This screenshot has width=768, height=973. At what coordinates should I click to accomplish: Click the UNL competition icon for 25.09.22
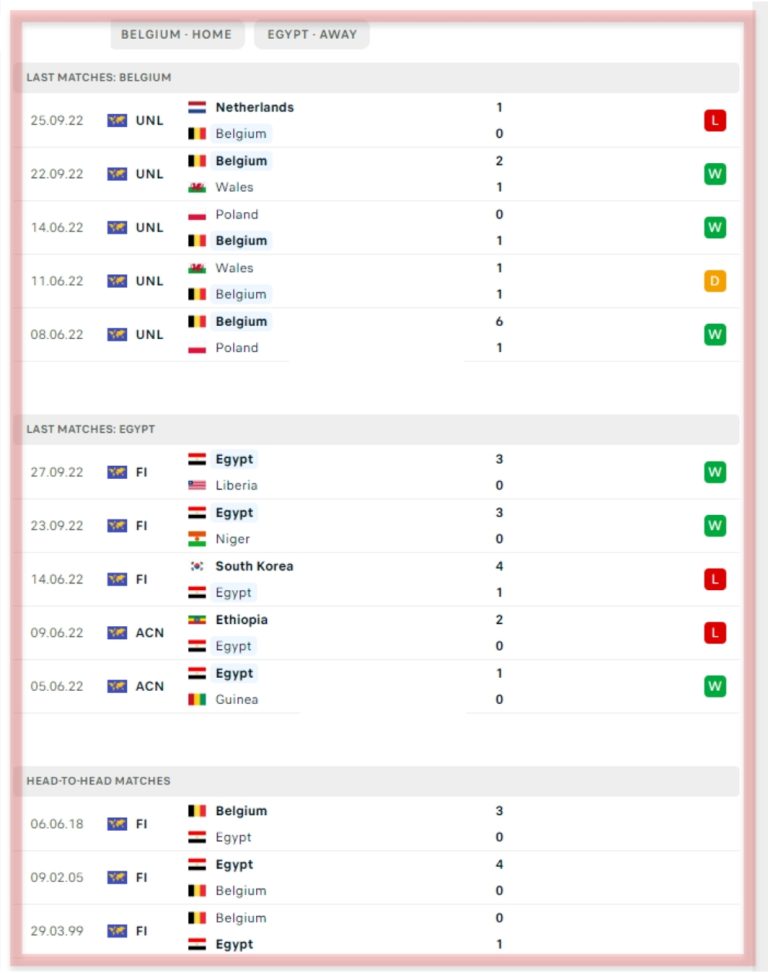117,121
